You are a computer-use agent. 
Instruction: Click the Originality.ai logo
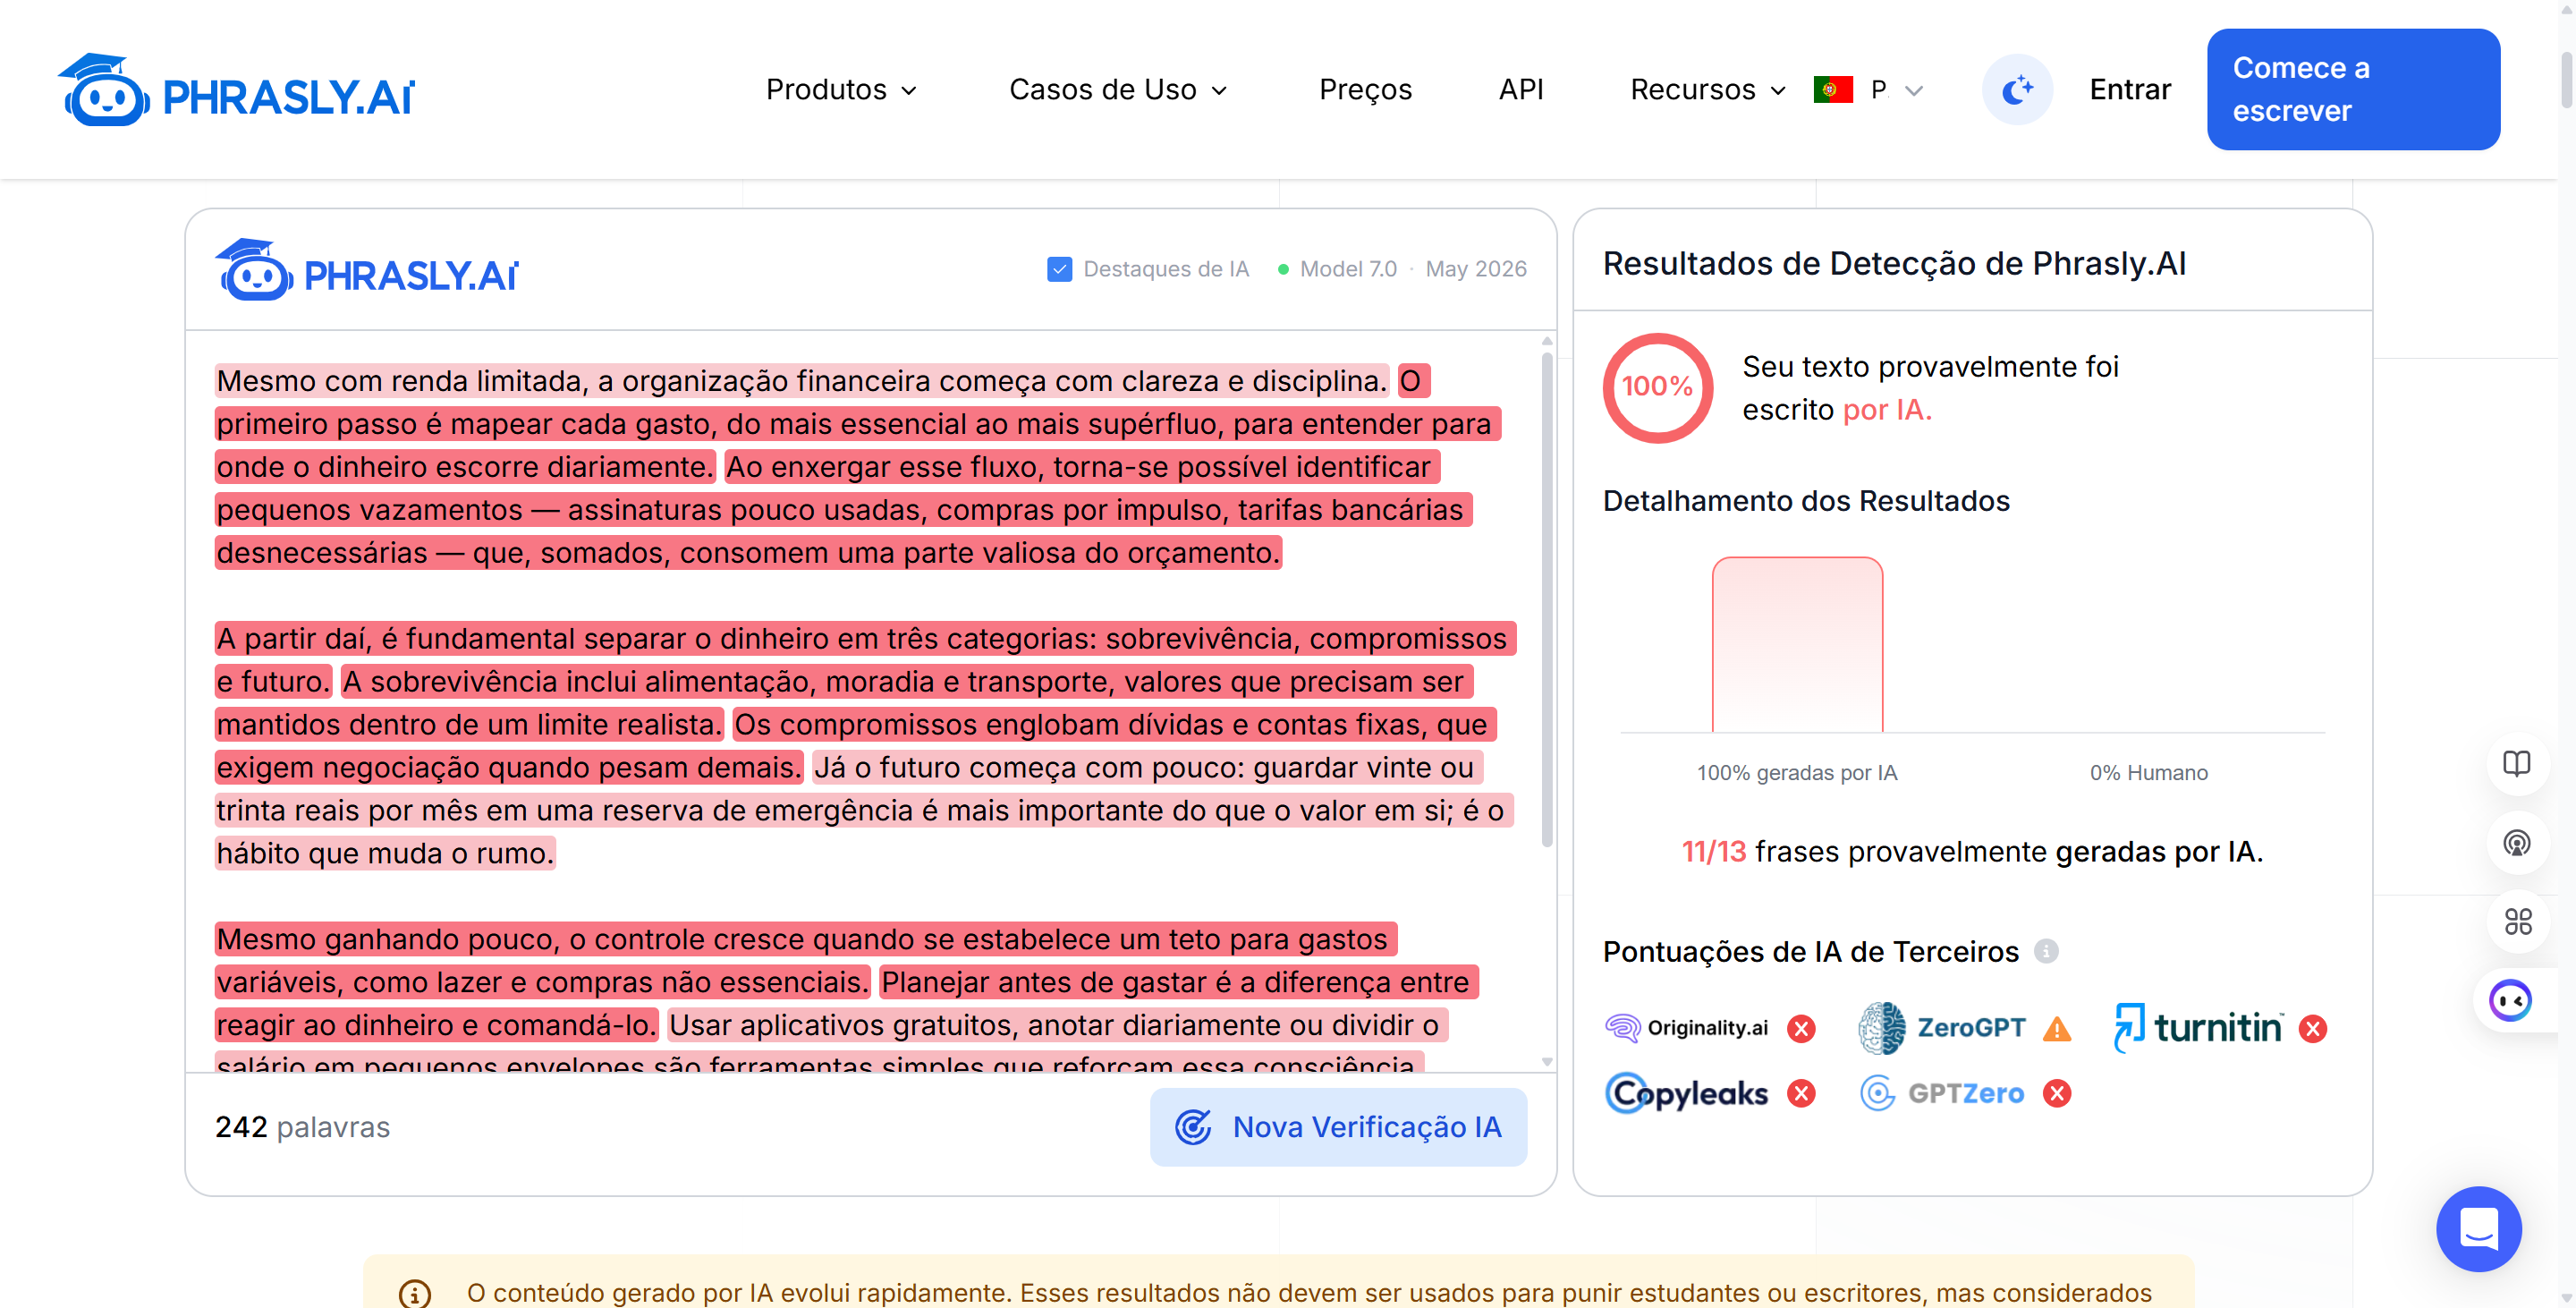pyautogui.click(x=1686, y=1028)
